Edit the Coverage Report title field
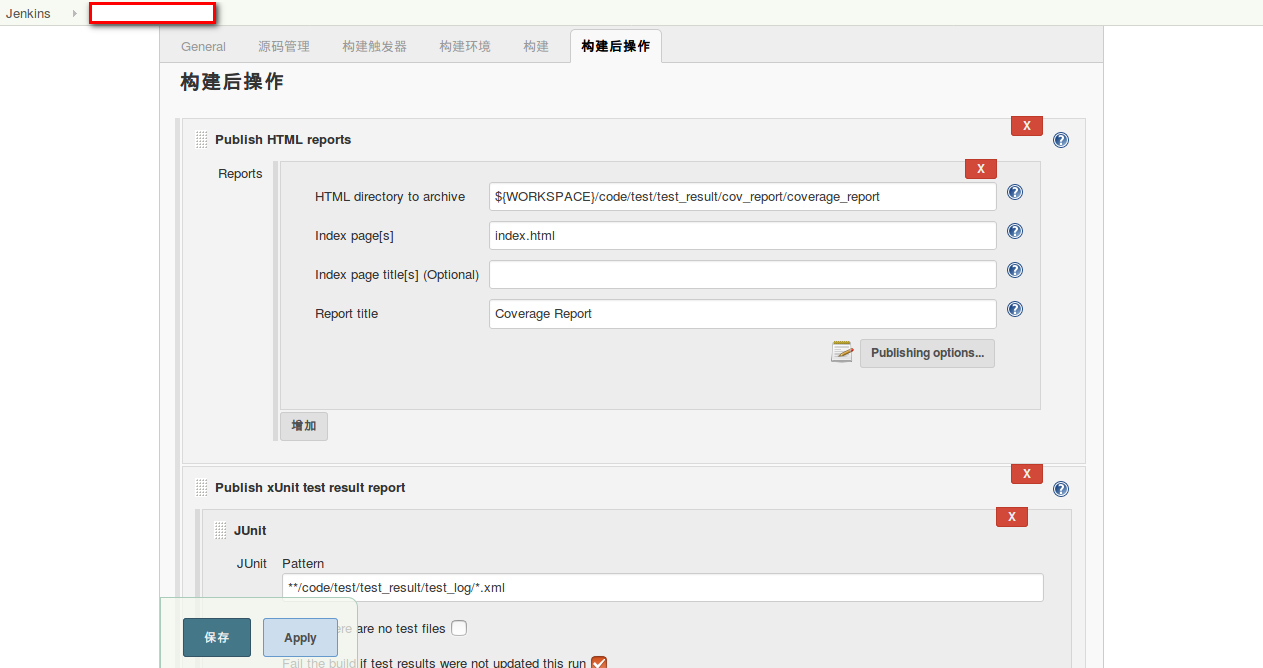Screen dimensions: 1263x668 click(x=743, y=314)
